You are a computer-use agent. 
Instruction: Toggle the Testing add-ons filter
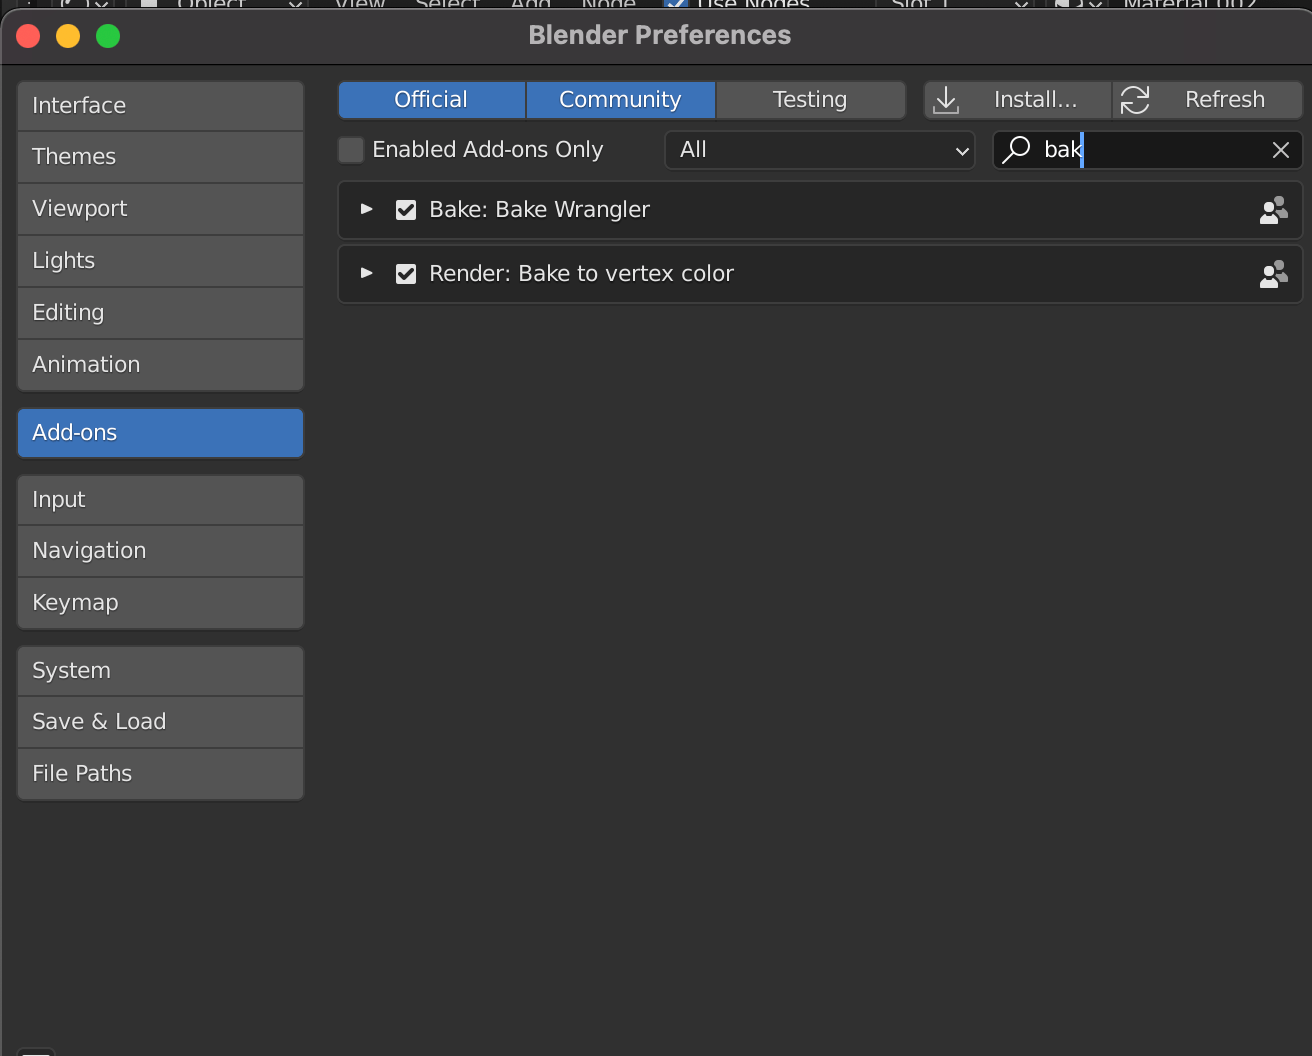click(x=810, y=100)
